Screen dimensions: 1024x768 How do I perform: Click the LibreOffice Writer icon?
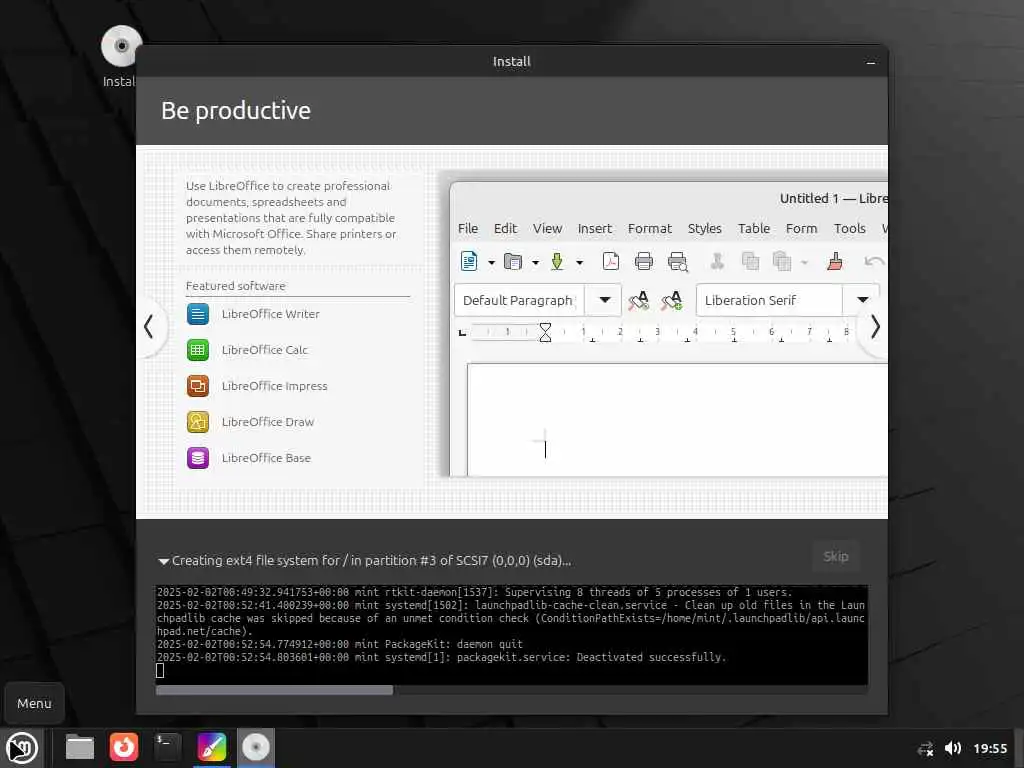click(x=198, y=314)
